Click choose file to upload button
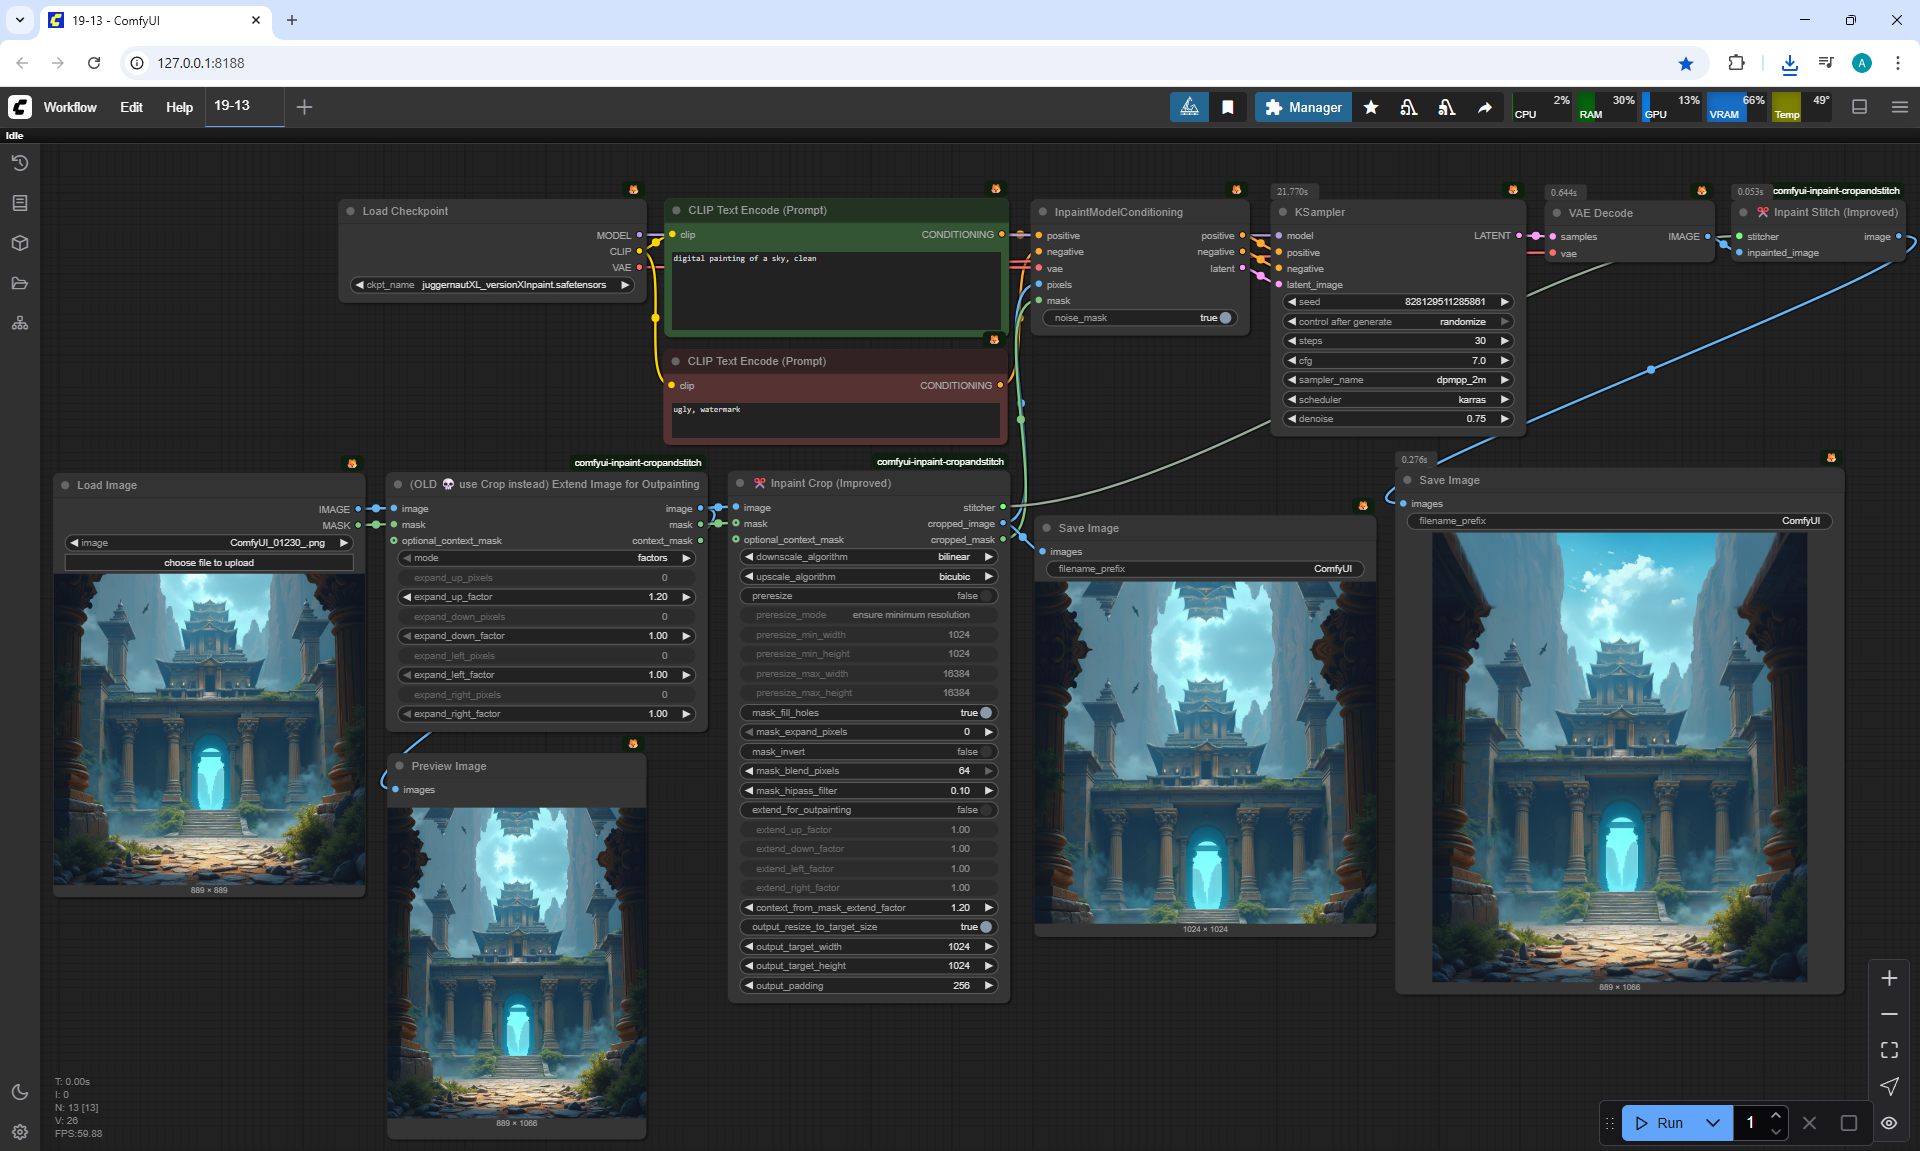Image resolution: width=1920 pixels, height=1151 pixels. pyautogui.click(x=209, y=563)
